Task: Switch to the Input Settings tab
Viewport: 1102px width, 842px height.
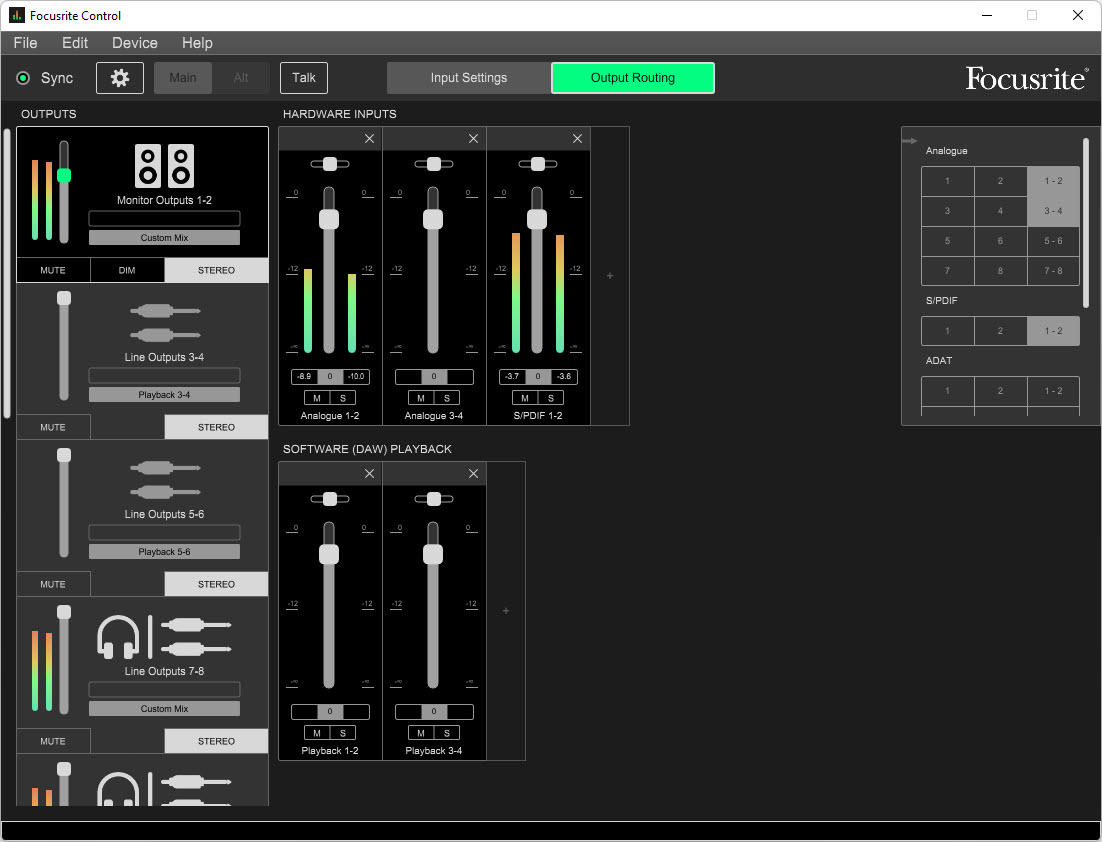Action: tap(469, 78)
